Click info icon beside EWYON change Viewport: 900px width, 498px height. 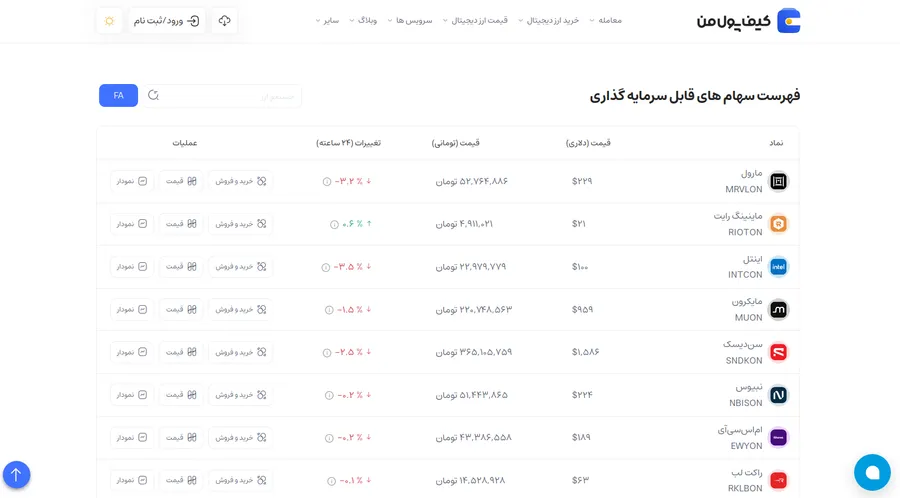coord(329,438)
